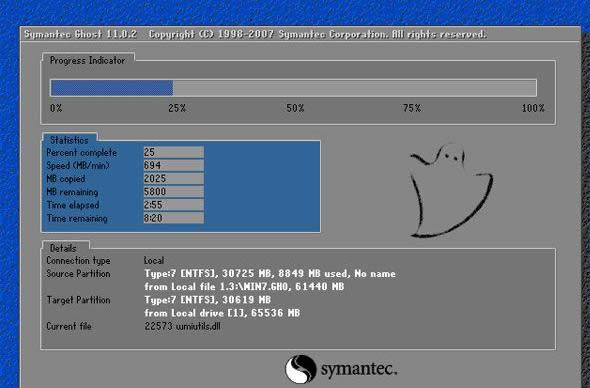590x388 pixels.
Task: Click the Percent complete value field
Action: (x=173, y=152)
